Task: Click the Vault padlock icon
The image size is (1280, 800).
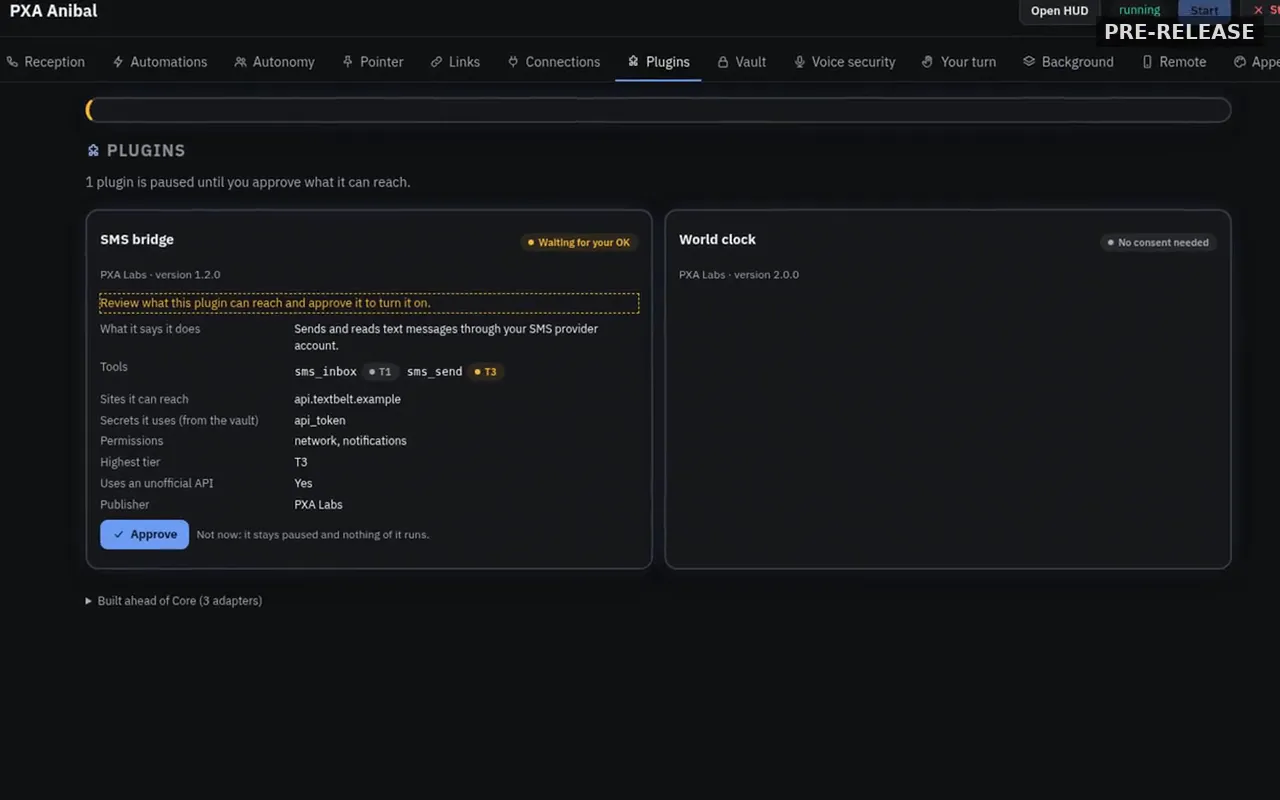Action: coord(723,62)
